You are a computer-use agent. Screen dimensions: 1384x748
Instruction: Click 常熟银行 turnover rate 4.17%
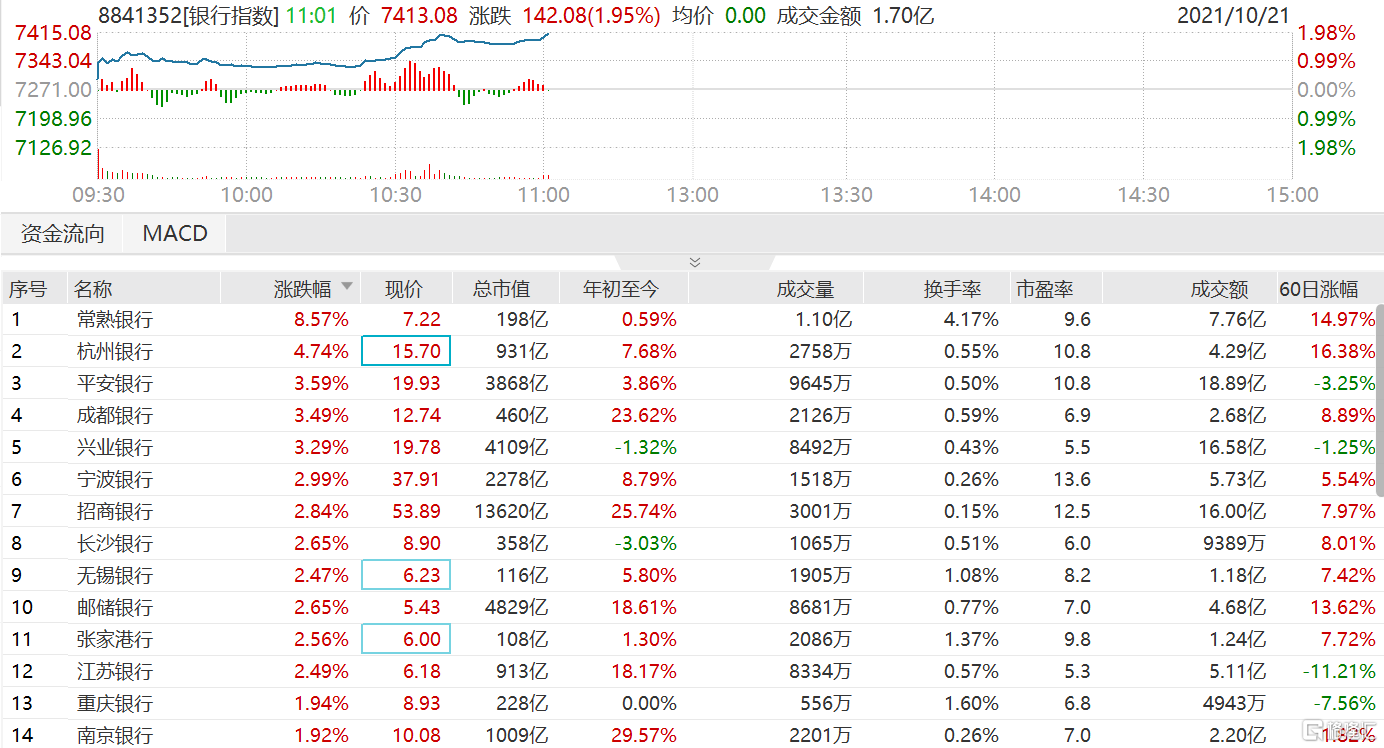[x=970, y=320]
